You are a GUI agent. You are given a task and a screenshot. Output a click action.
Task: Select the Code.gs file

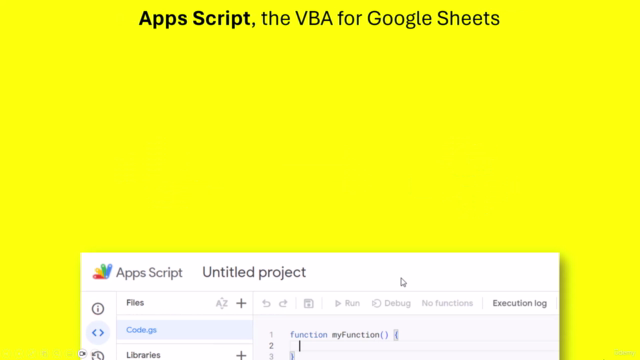pyautogui.click(x=184, y=330)
